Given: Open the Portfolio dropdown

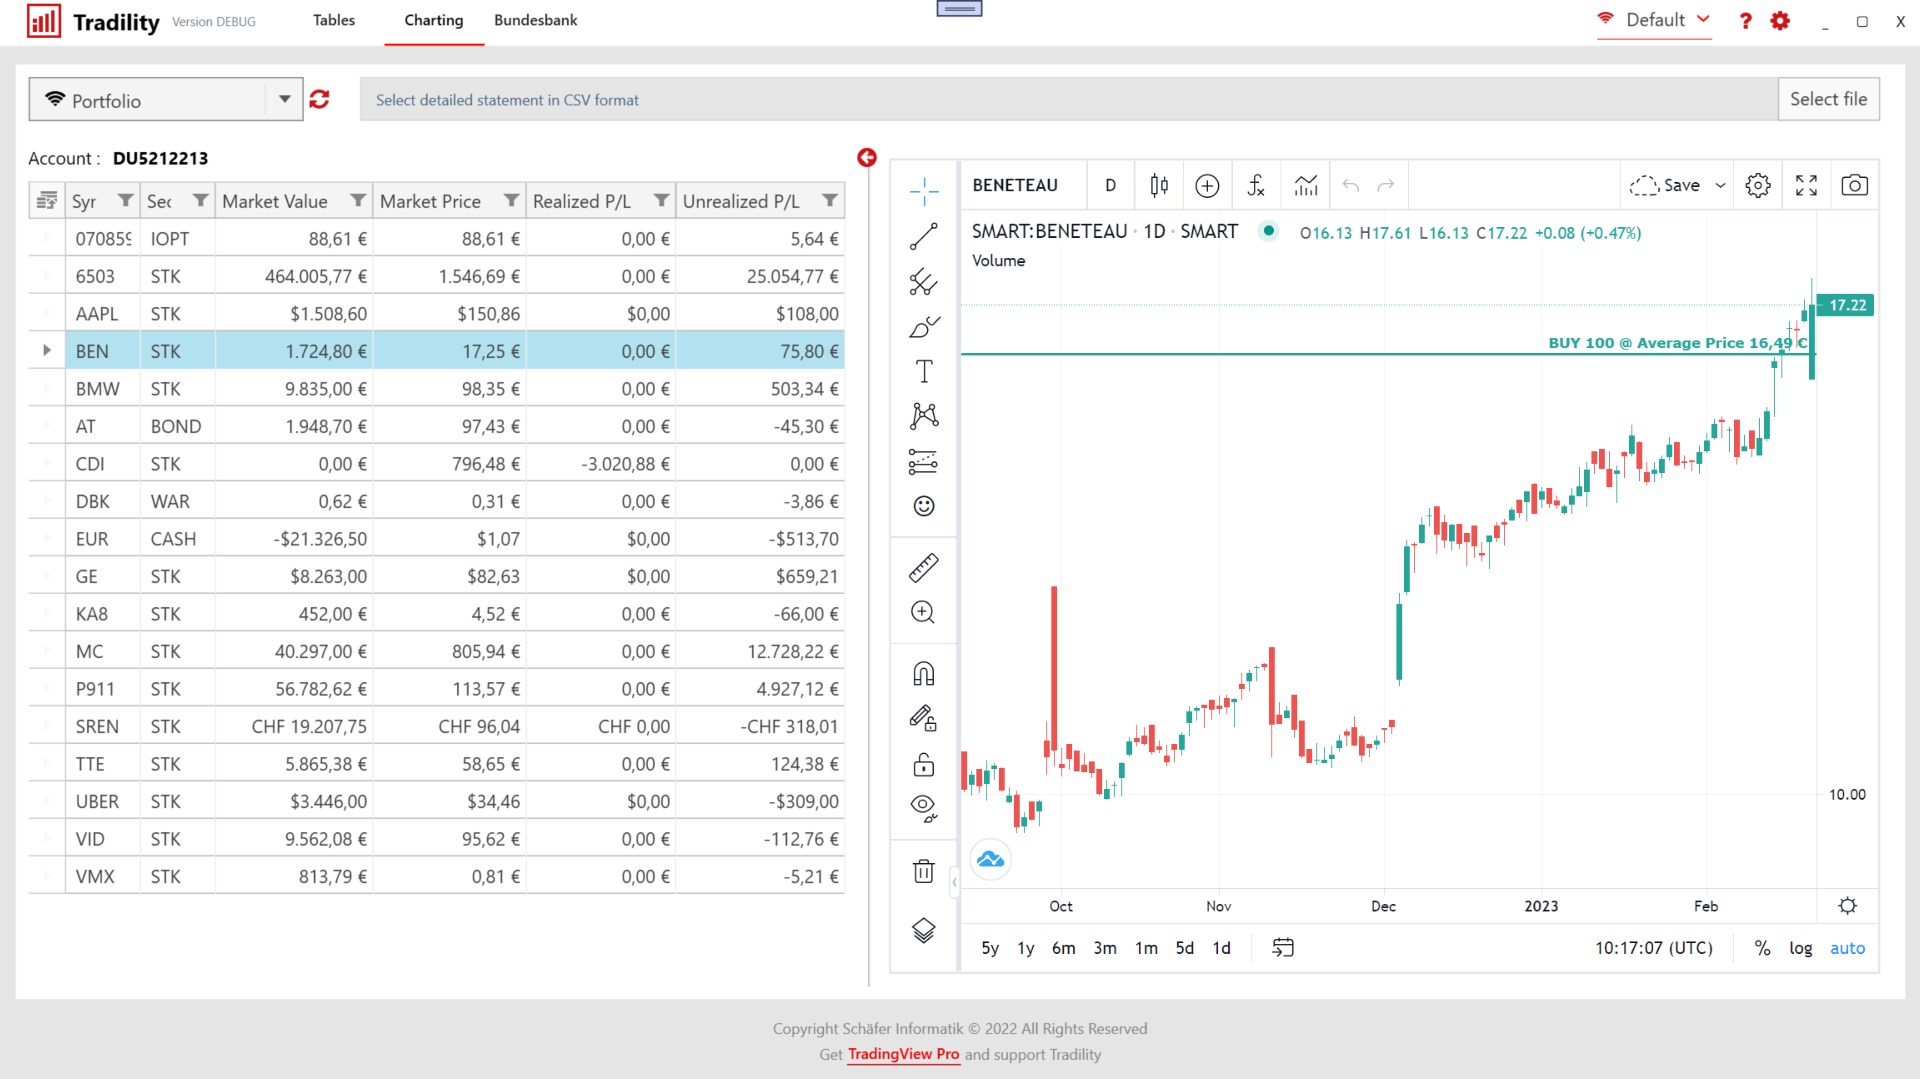Looking at the screenshot, I should coord(166,99).
